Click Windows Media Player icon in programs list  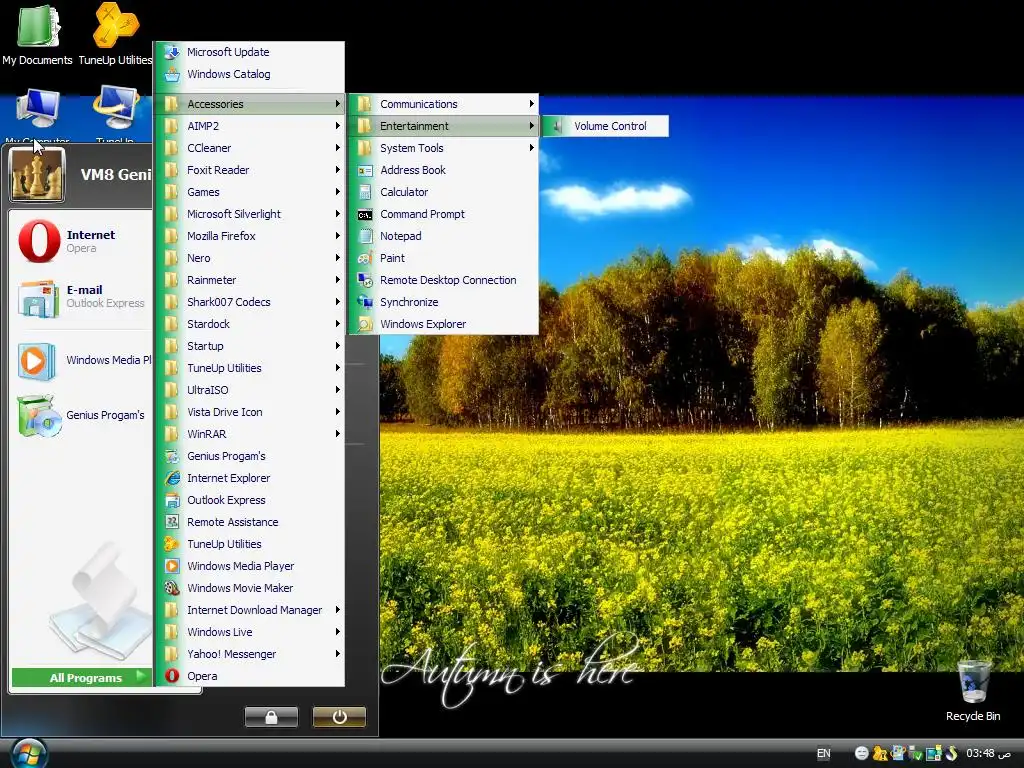[x=172, y=566]
